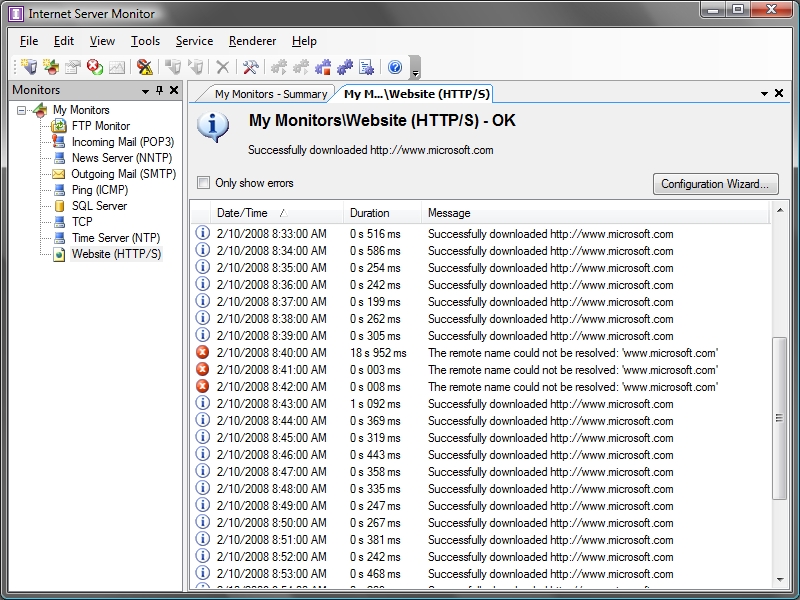Click the blue Help question mark icon
800x600 pixels.
[x=395, y=67]
